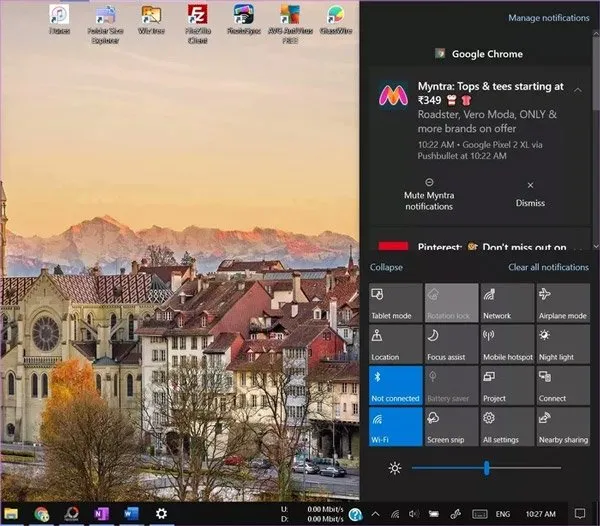Toggle the Bluetooth 'Not connected' tile
The width and height of the screenshot is (600, 526).
(x=395, y=385)
